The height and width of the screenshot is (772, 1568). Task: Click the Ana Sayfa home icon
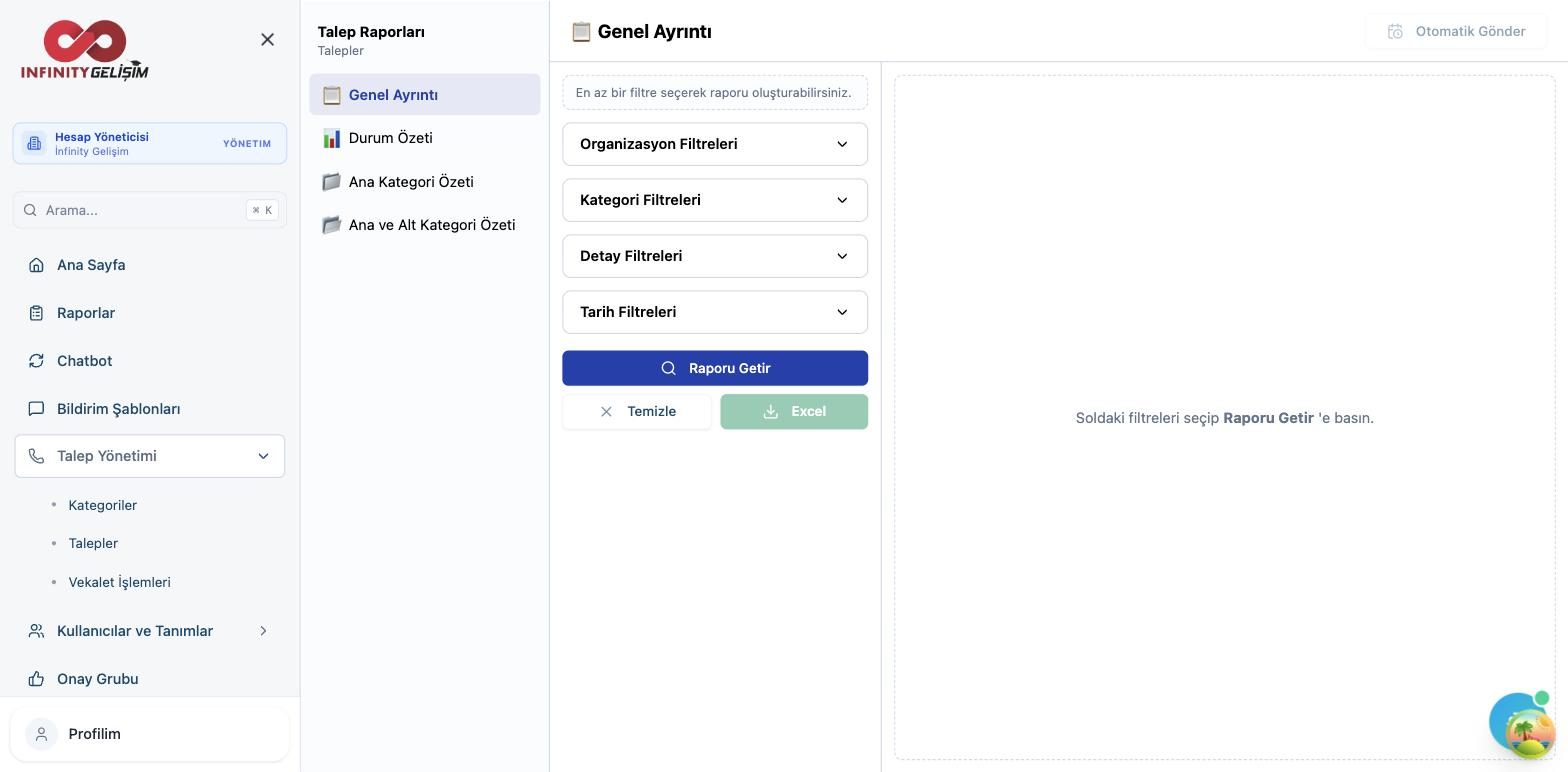coord(36,265)
